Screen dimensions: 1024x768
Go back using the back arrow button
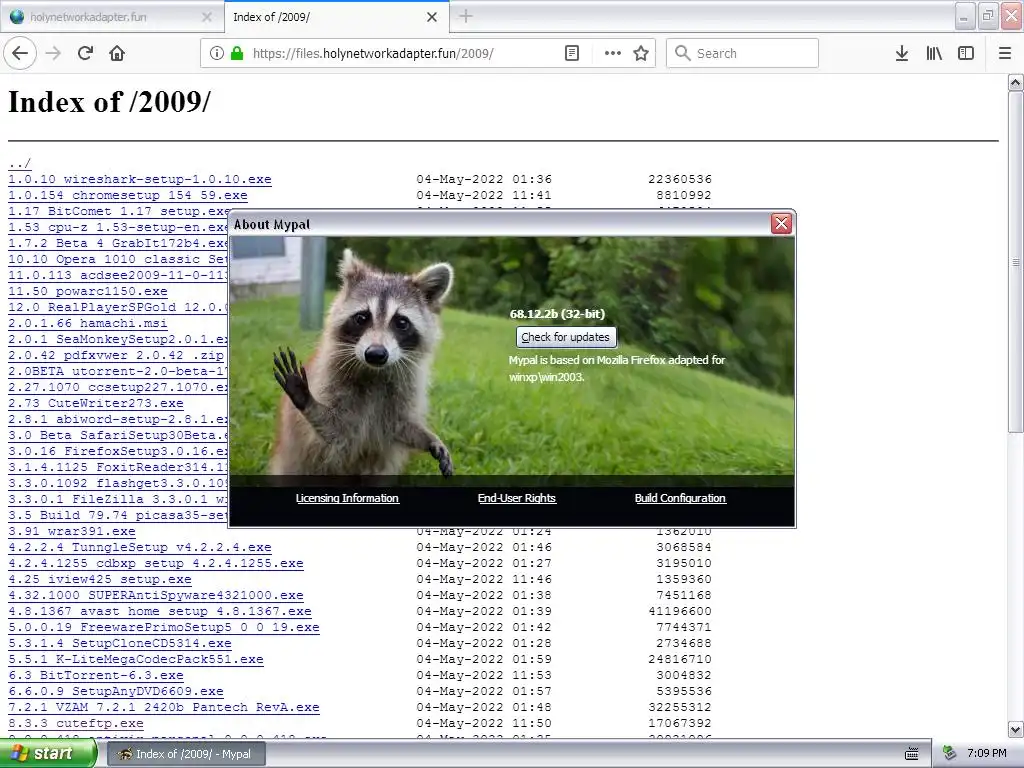20,54
